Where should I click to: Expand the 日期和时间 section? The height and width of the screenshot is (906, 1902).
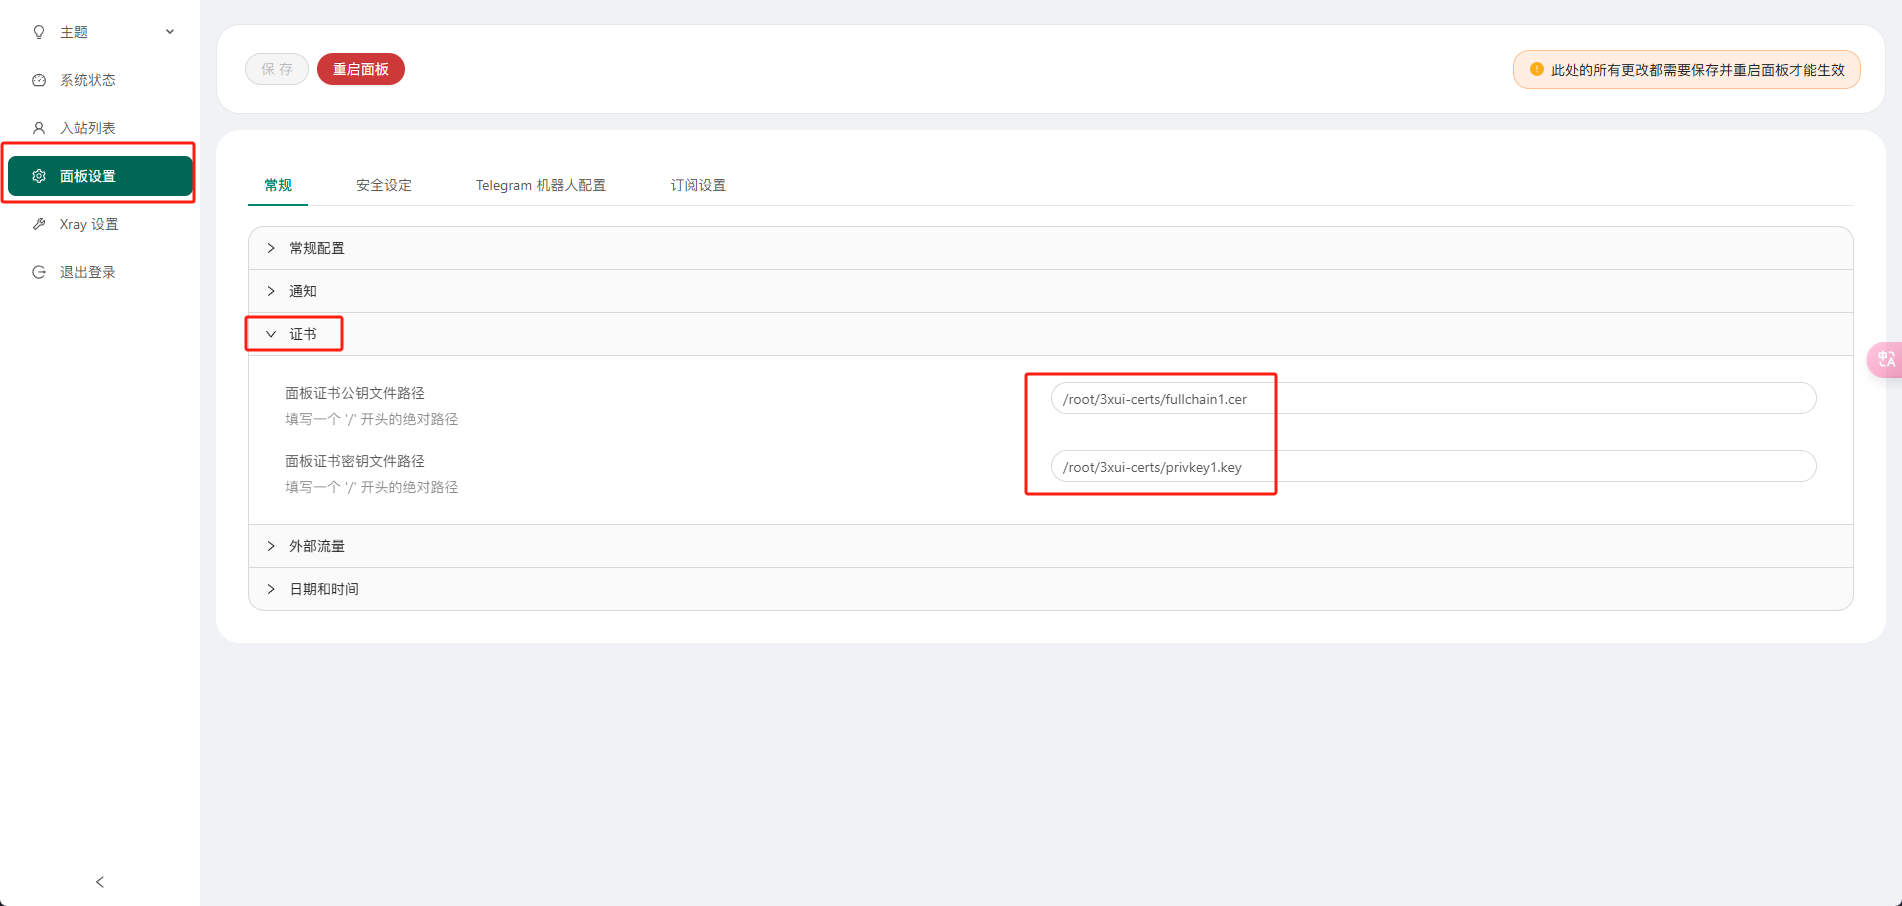(323, 589)
